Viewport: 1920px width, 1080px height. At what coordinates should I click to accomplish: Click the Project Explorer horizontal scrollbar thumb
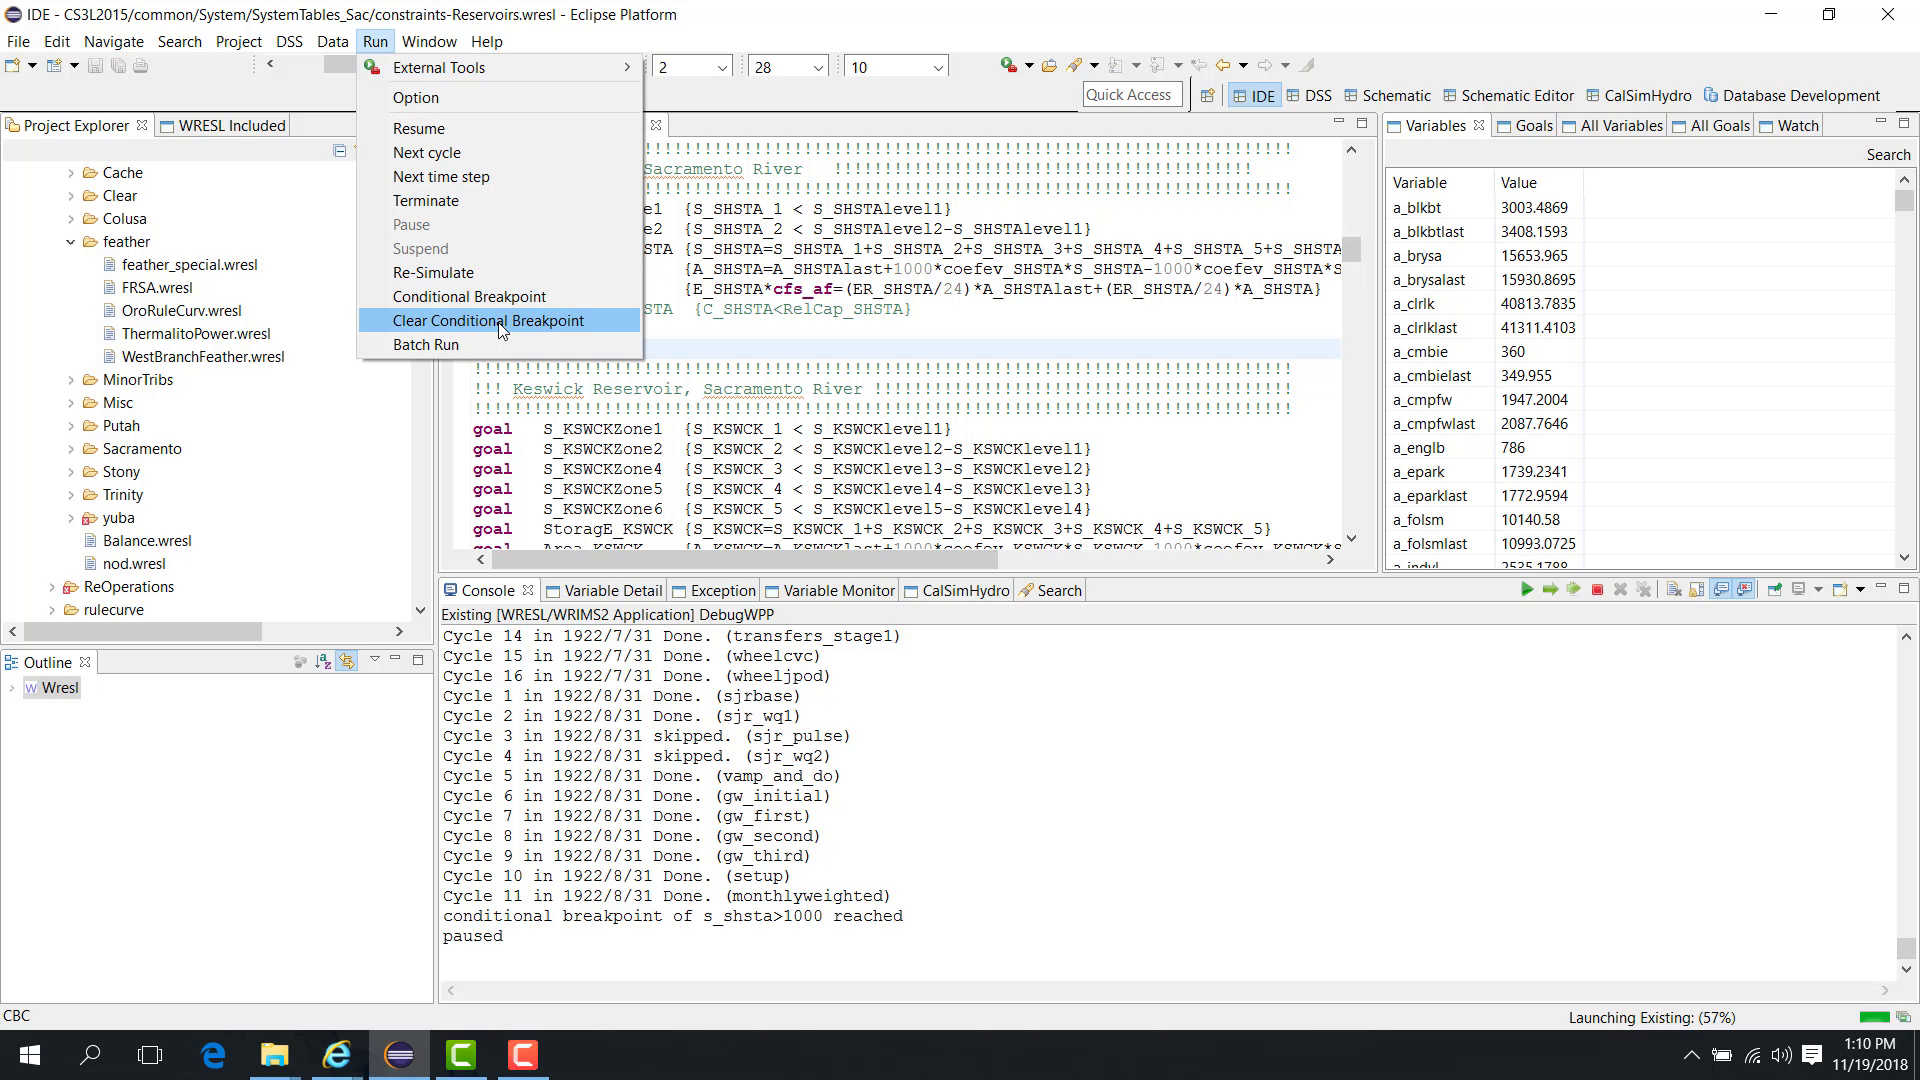pyautogui.click(x=143, y=632)
